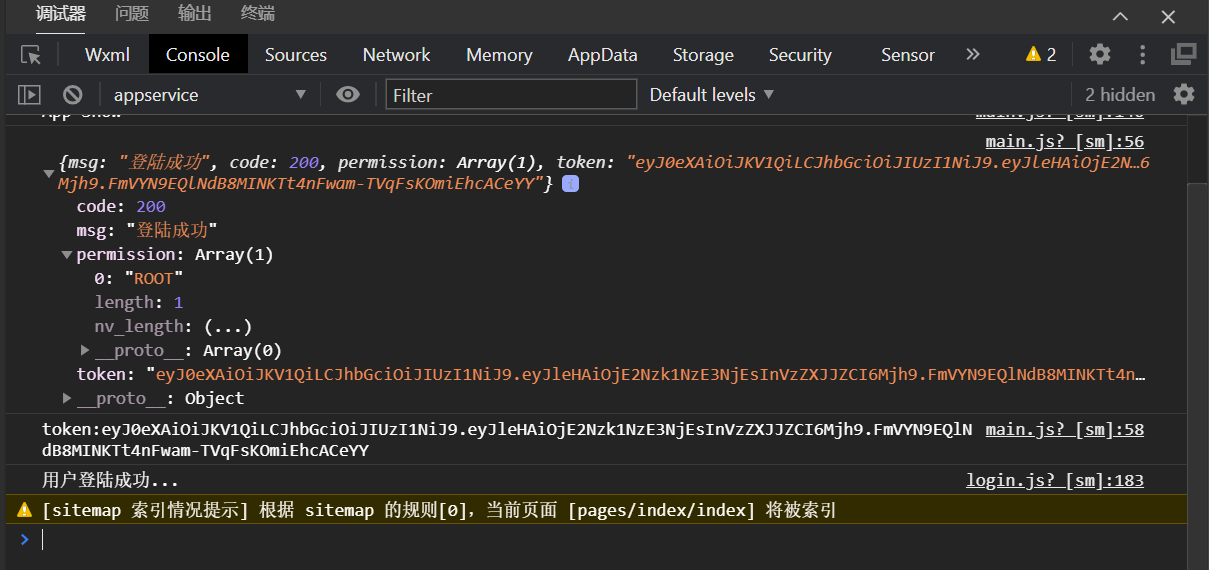The image size is (1209, 570).
Task: Open DevTools settings gear in tab bar
Action: tap(1100, 55)
